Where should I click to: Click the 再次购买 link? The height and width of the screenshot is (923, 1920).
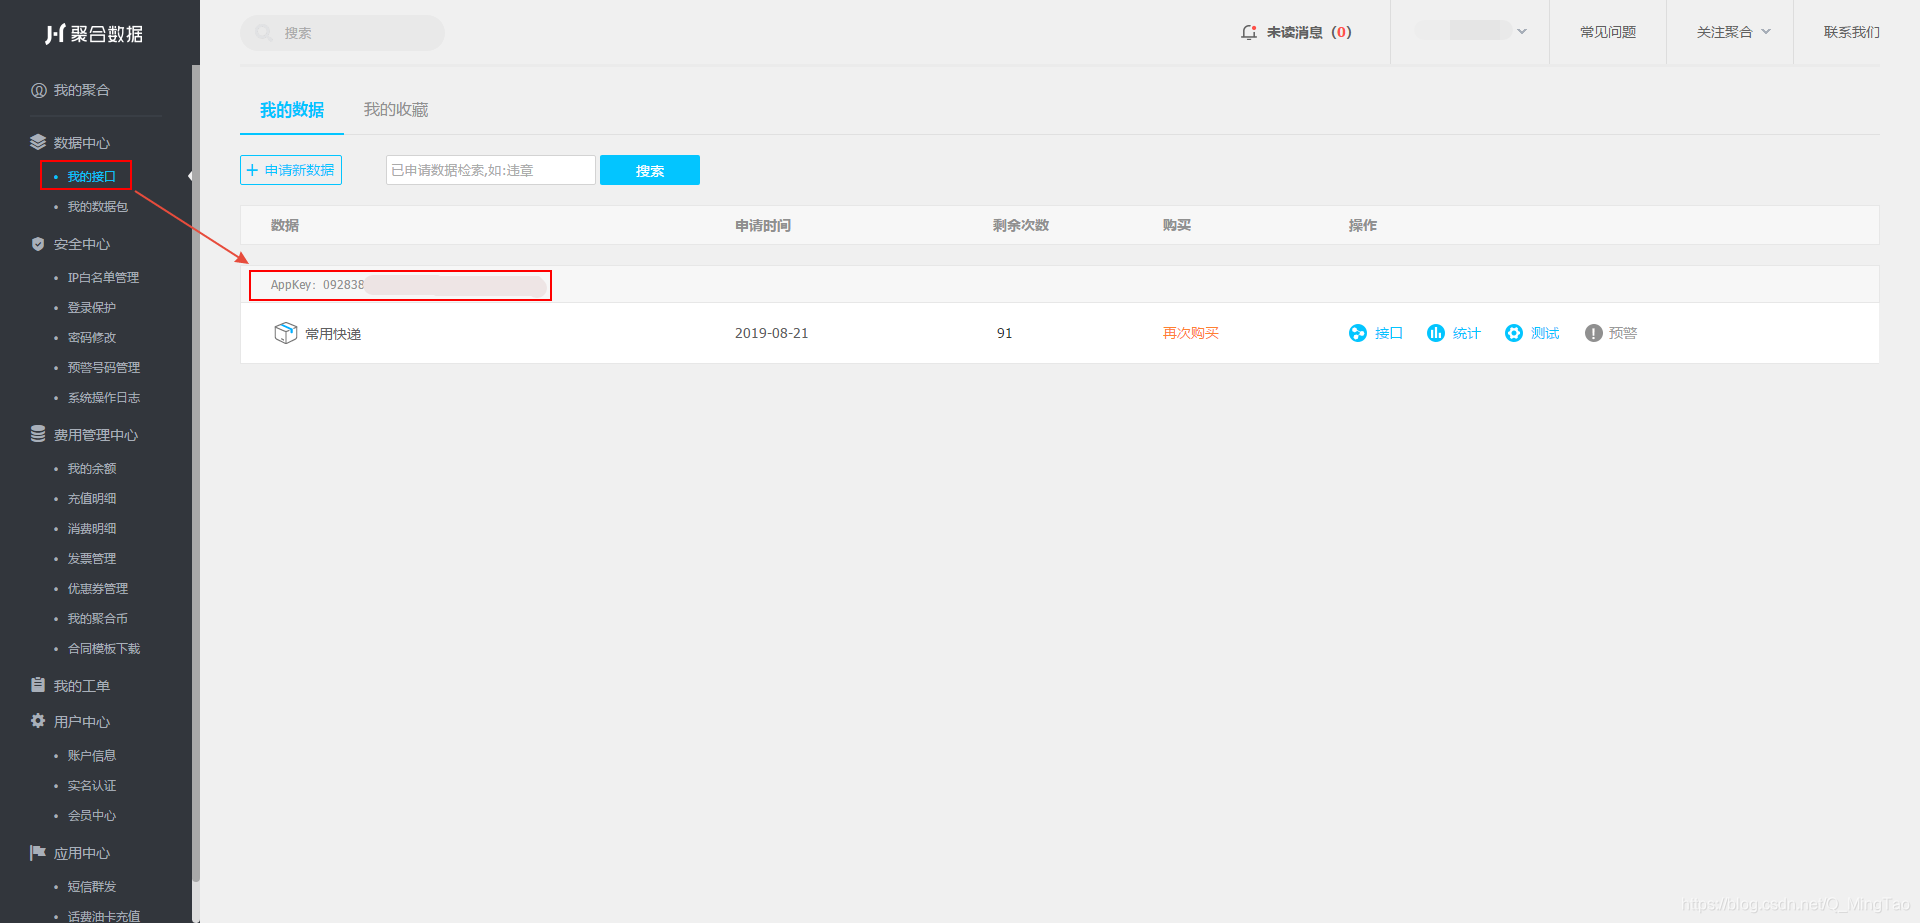click(1191, 333)
